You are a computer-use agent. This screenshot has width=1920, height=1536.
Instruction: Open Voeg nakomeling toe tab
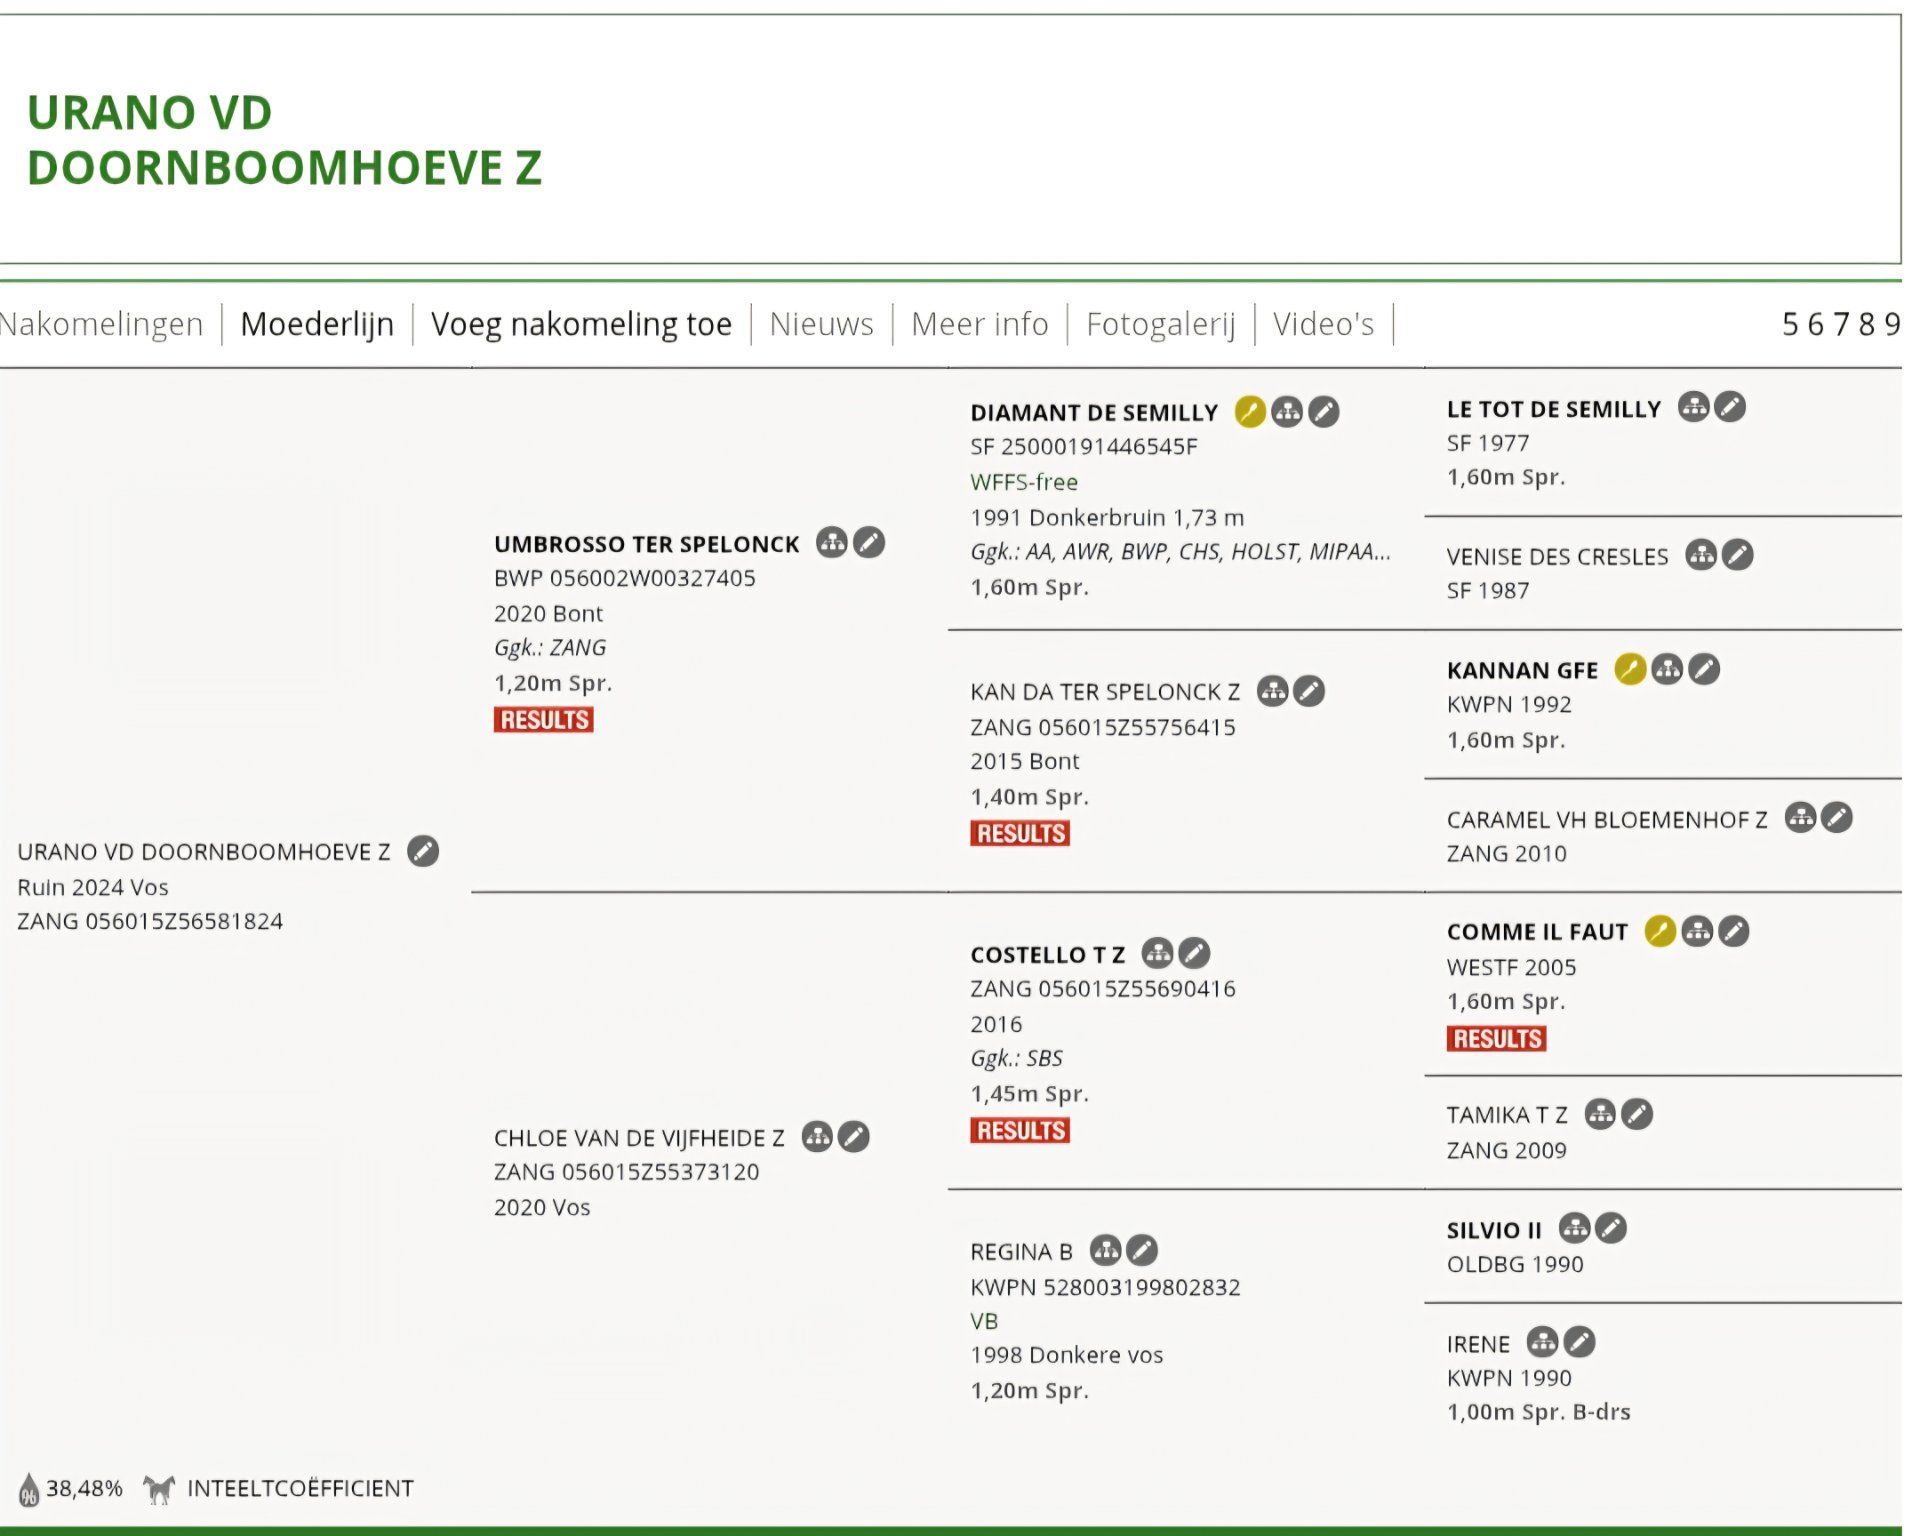[581, 324]
